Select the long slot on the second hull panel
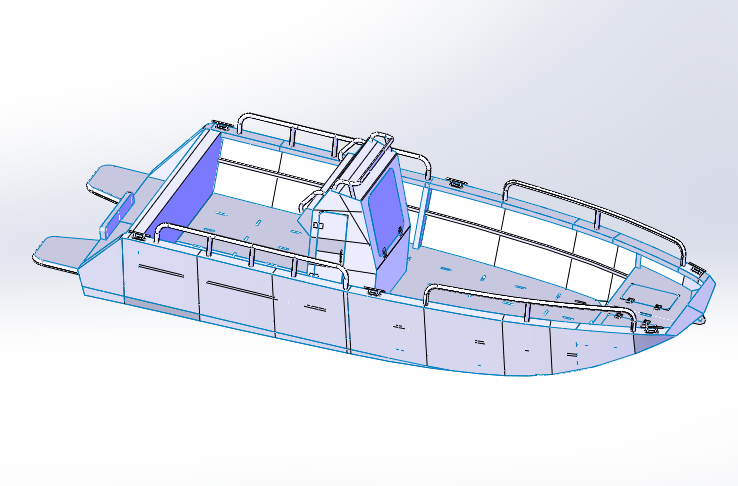Screen dimensions: 738x486 (x=241, y=289)
